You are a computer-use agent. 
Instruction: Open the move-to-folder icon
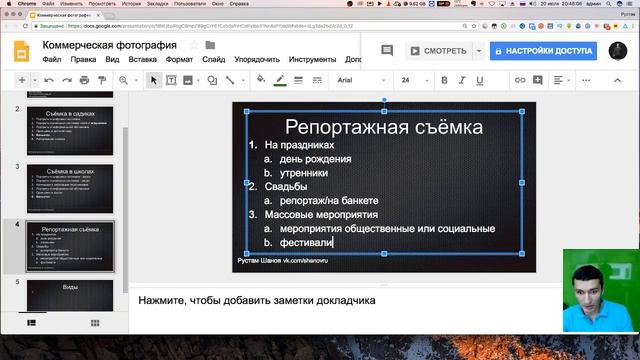click(210, 45)
